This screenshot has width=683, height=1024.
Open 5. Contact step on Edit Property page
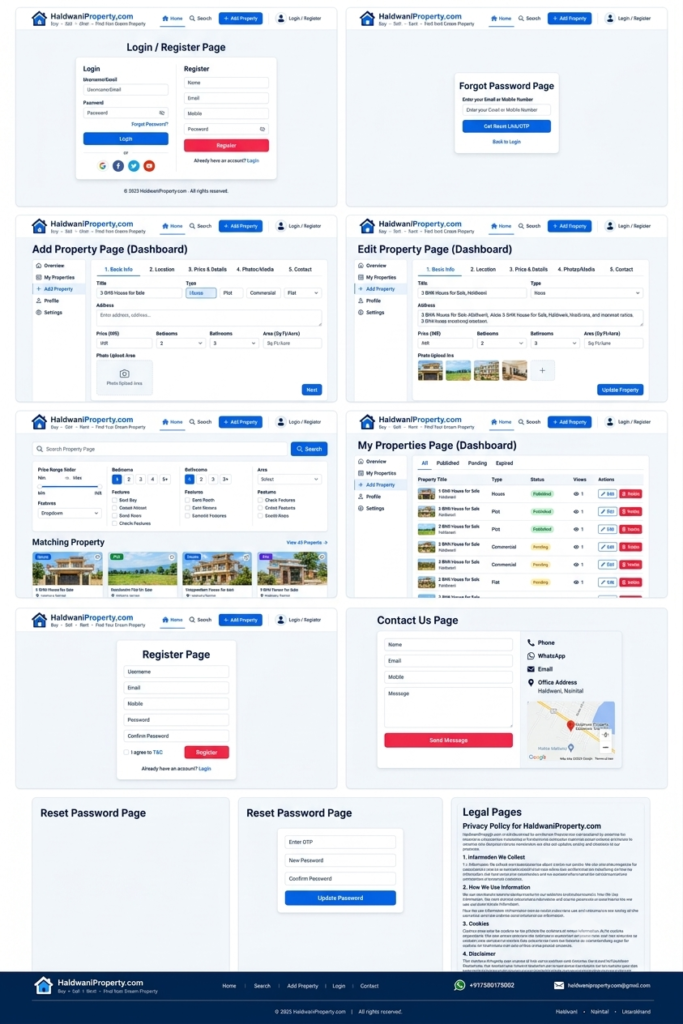point(621,269)
